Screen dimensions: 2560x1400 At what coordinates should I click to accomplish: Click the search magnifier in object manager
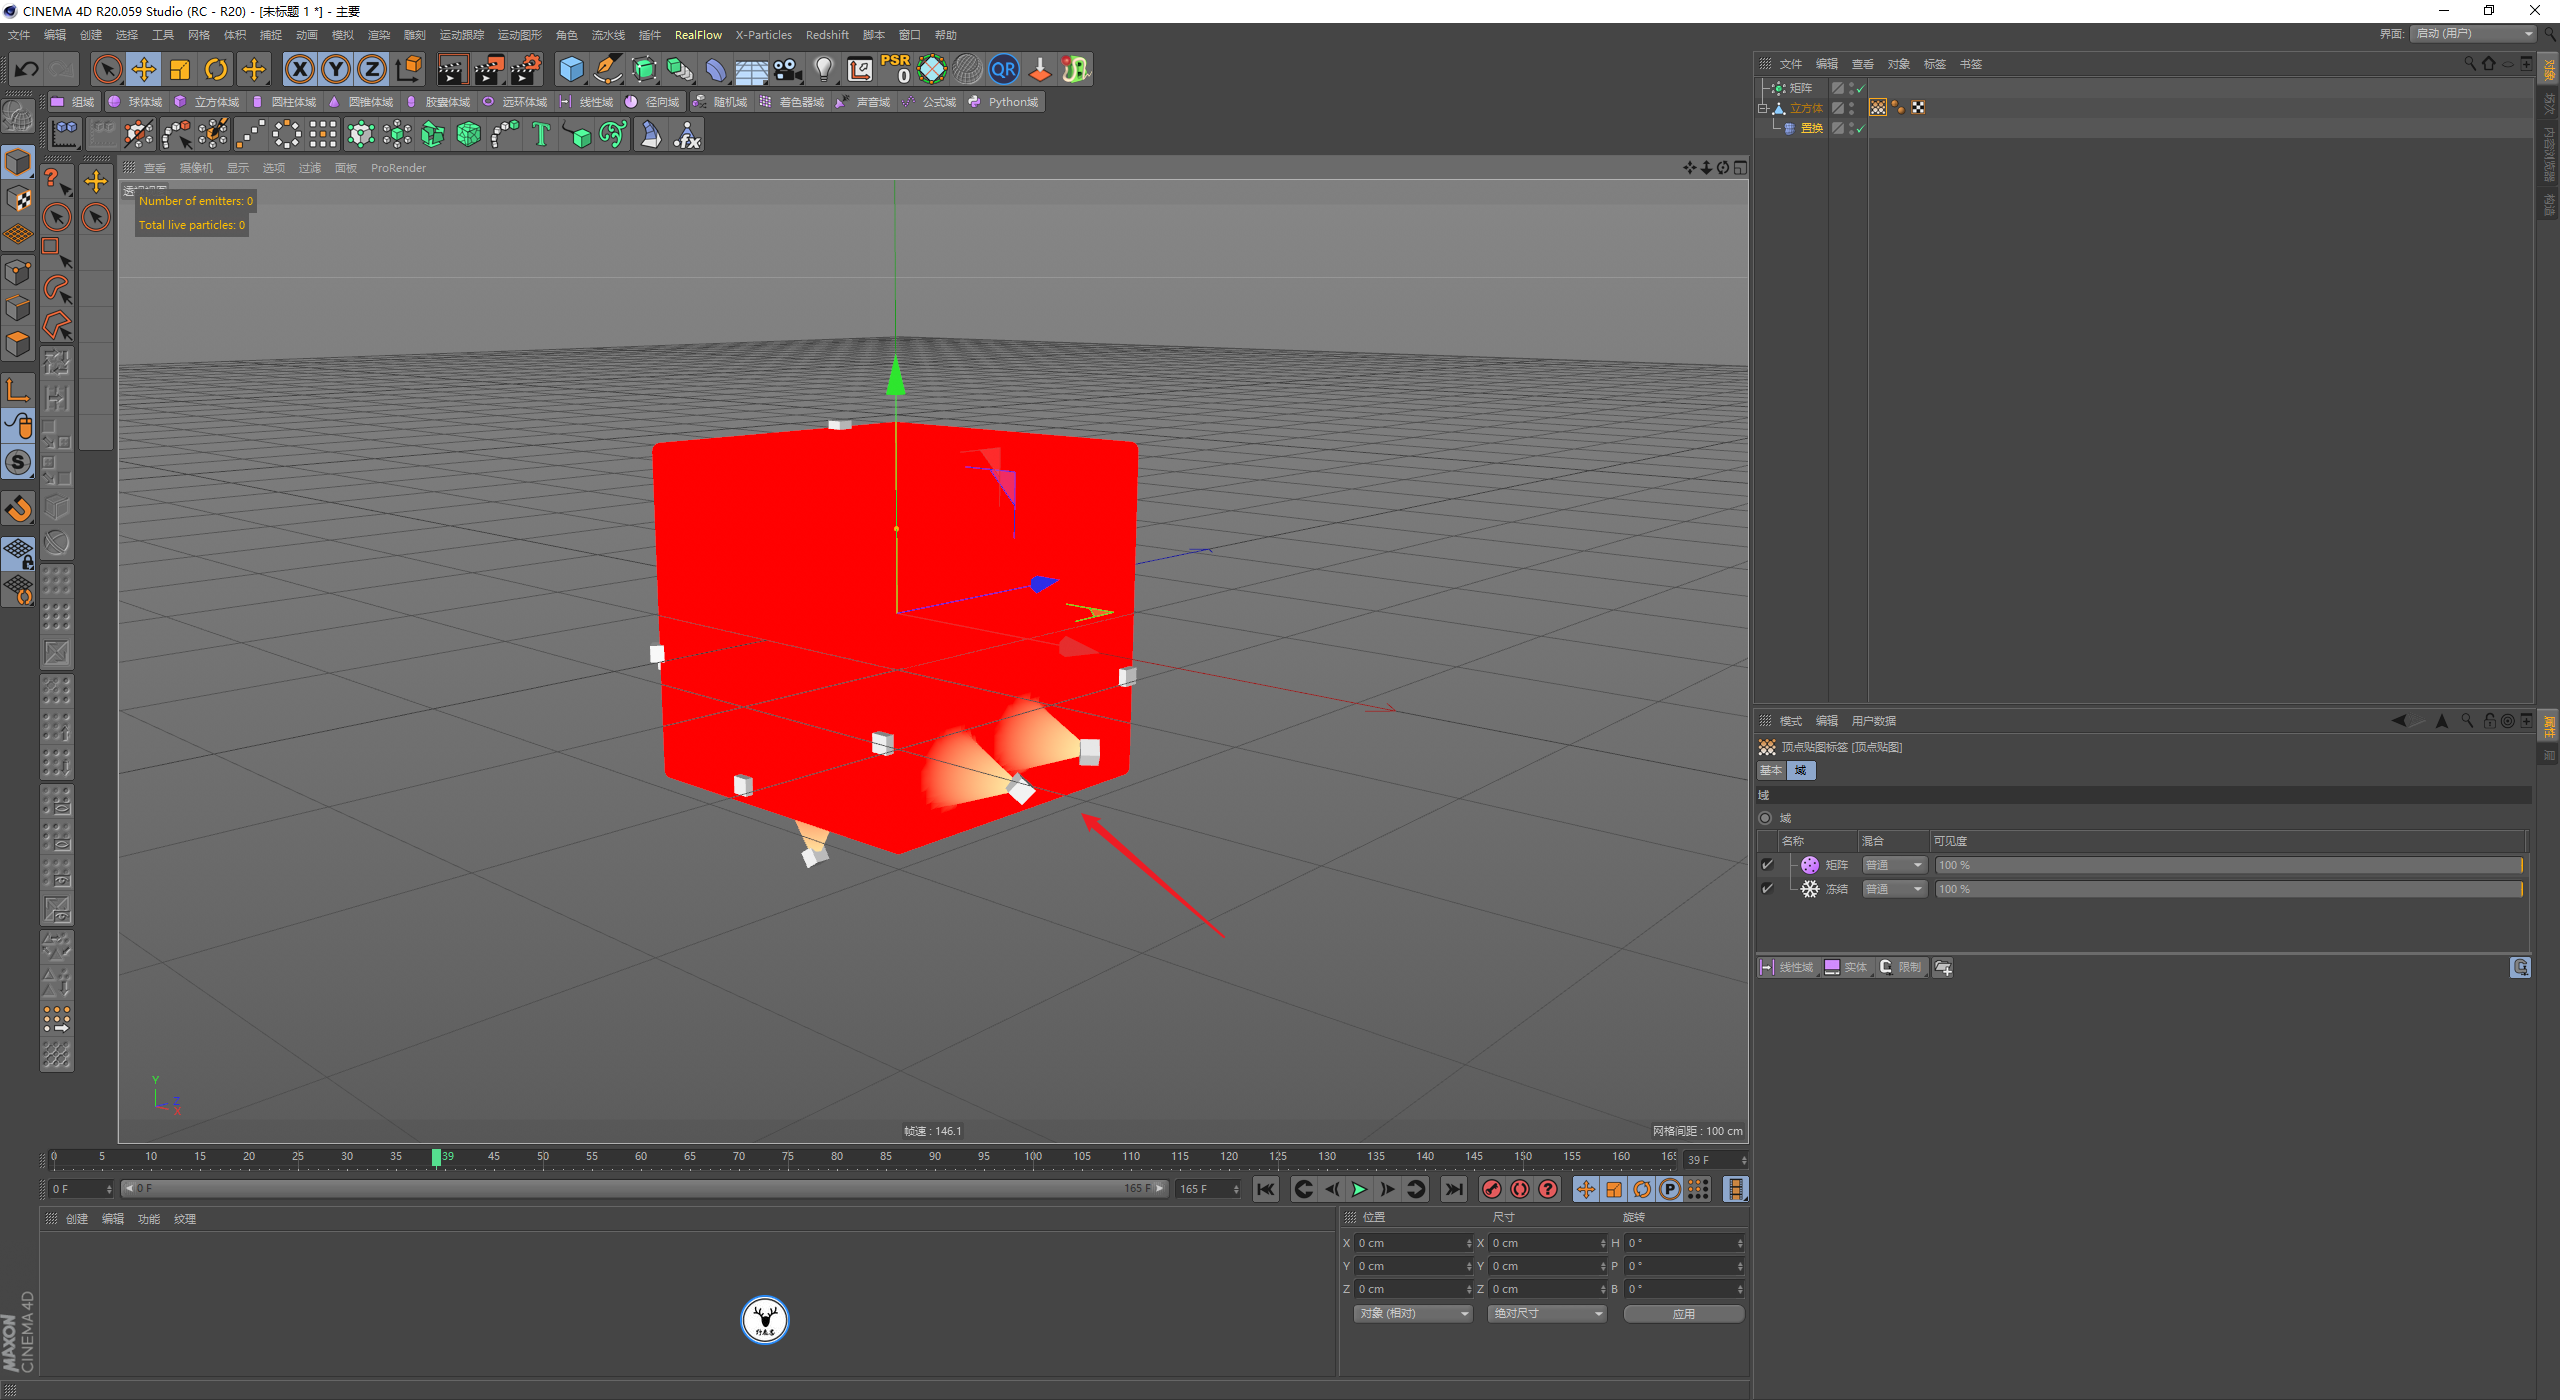point(2470,63)
